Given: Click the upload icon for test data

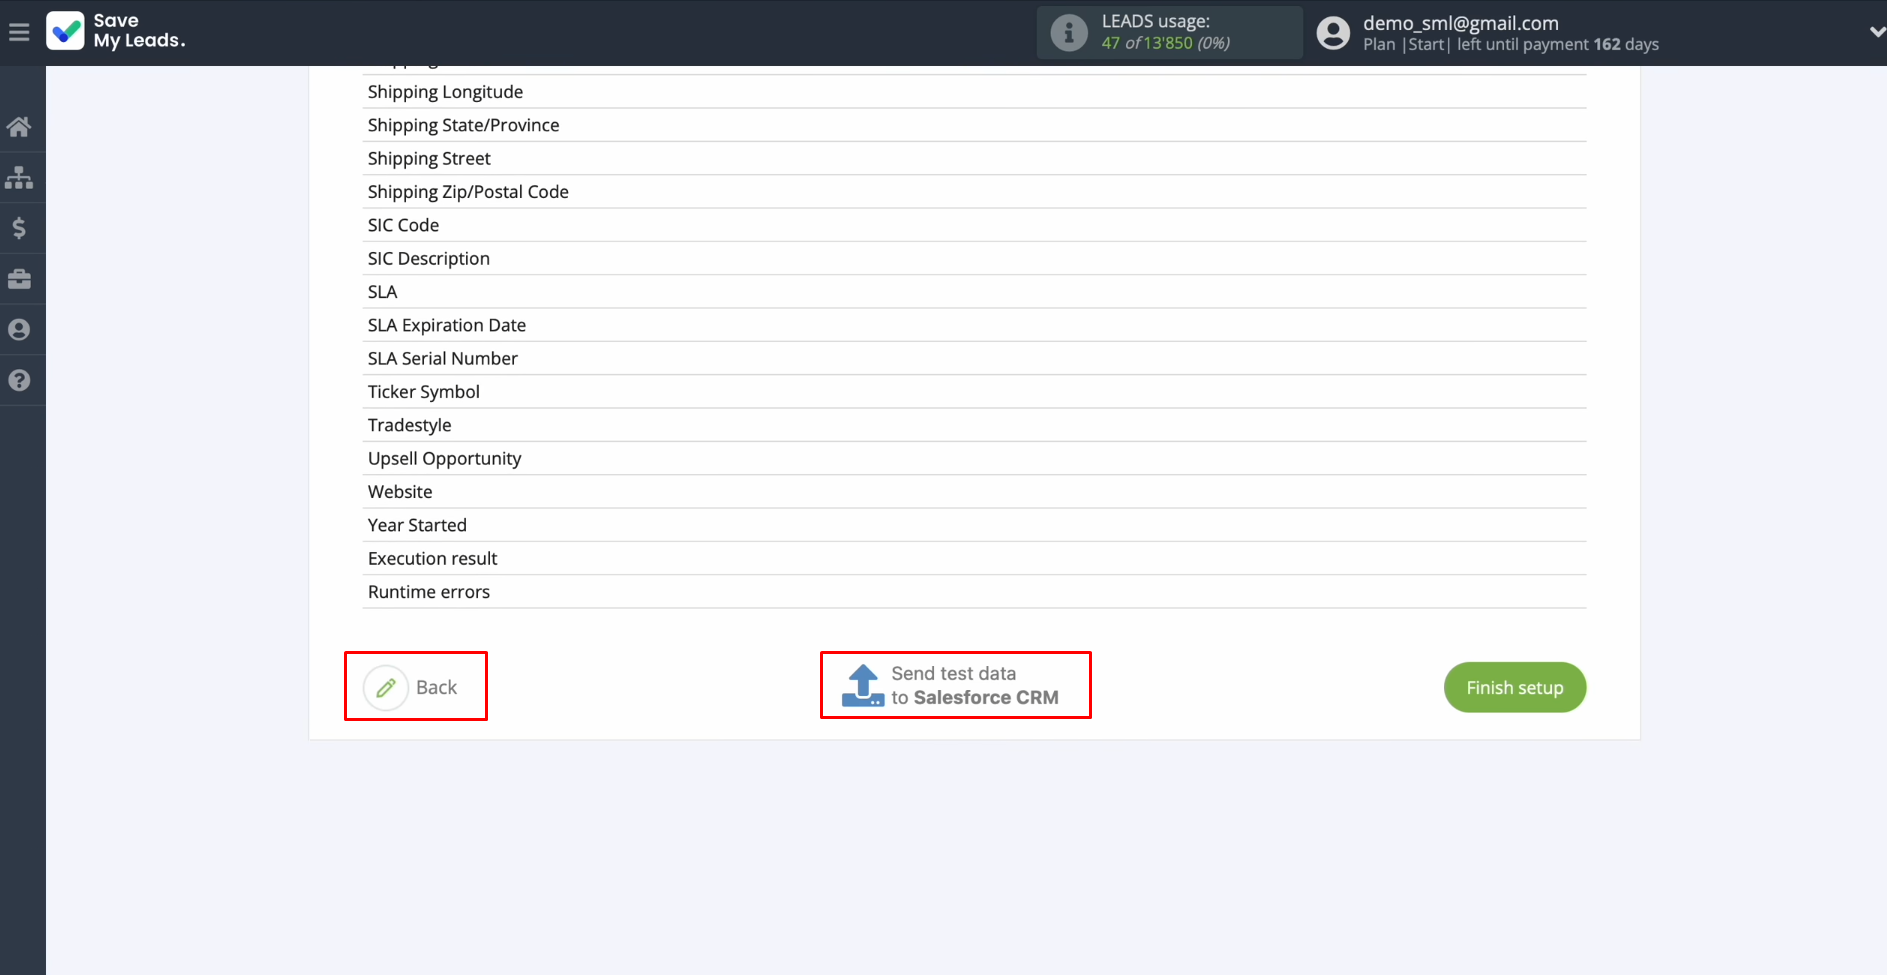Looking at the screenshot, I should pyautogui.click(x=863, y=686).
